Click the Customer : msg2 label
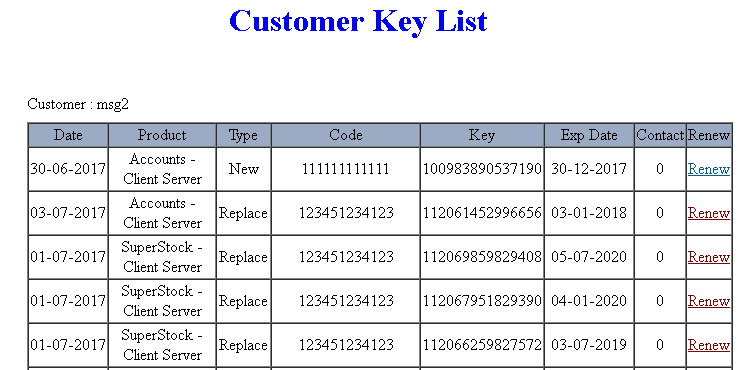 (78, 104)
